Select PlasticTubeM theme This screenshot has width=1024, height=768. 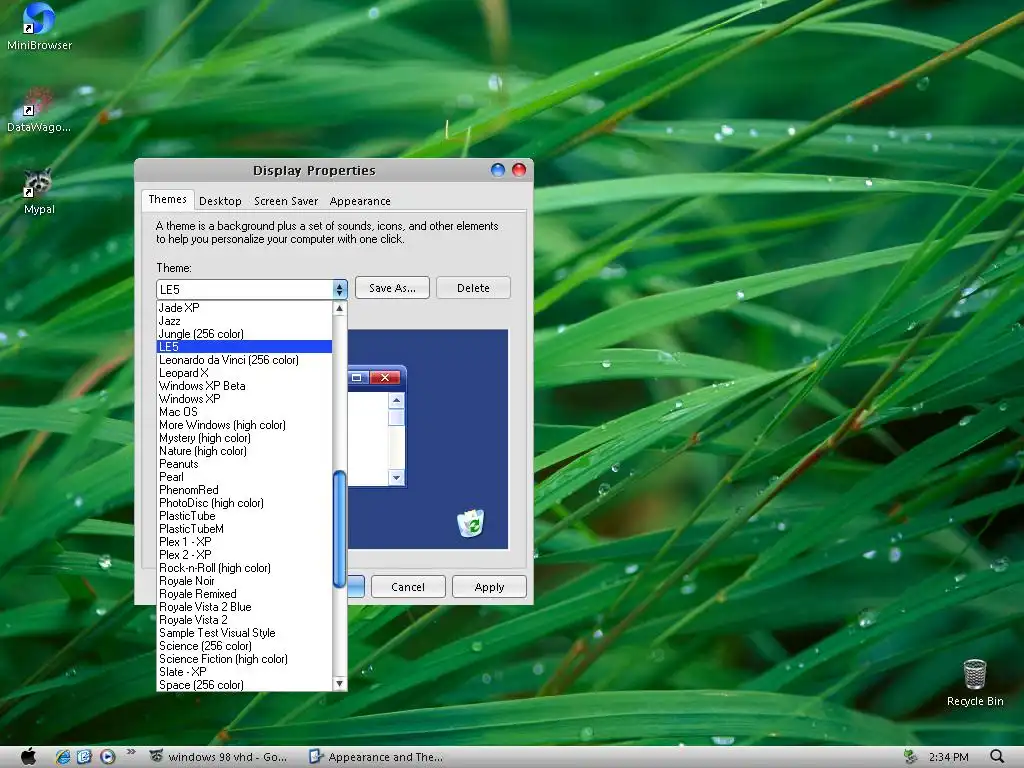(x=244, y=529)
